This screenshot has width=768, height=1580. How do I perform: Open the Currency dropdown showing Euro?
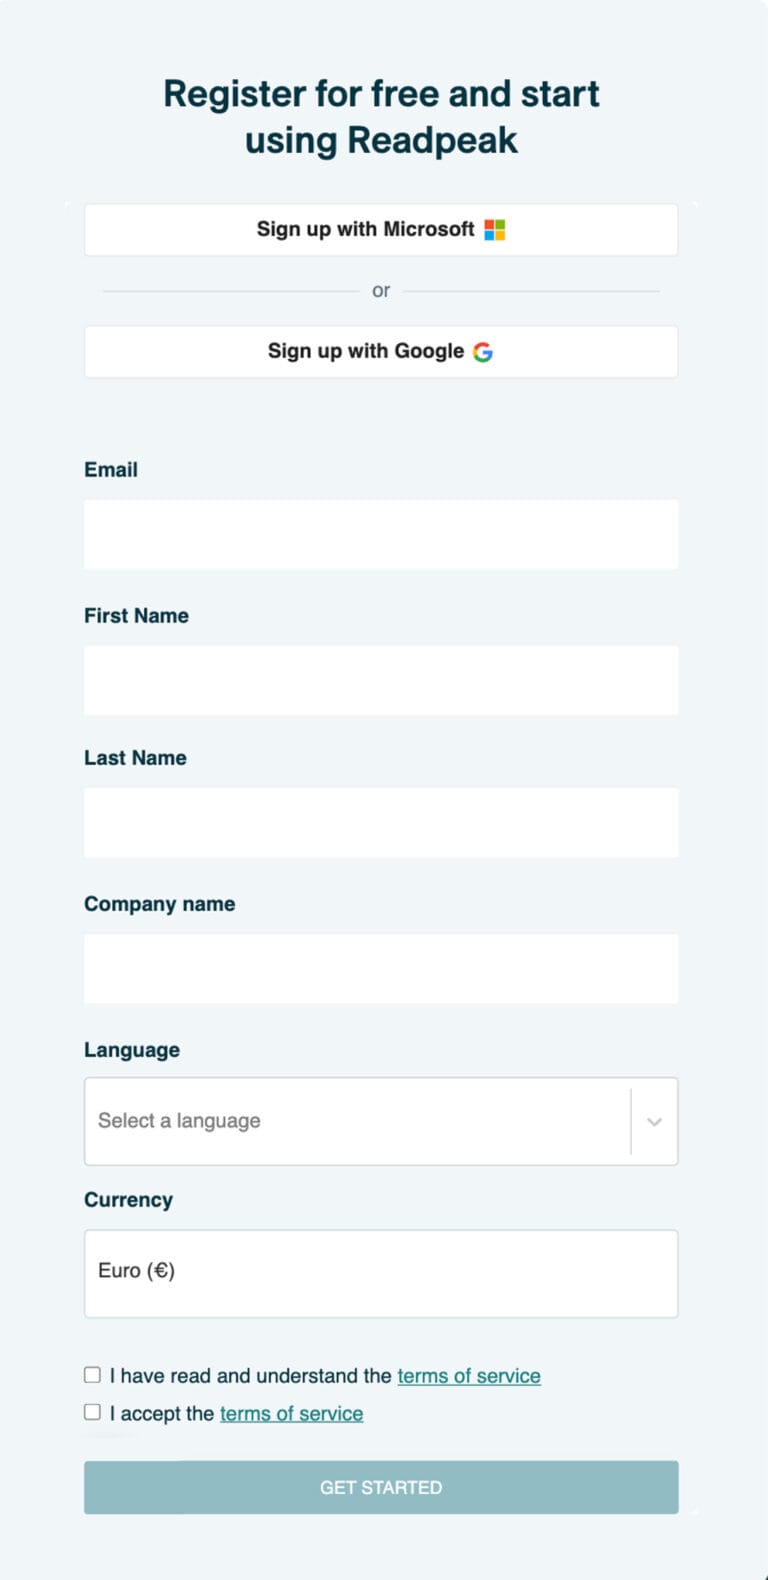[x=381, y=1271]
